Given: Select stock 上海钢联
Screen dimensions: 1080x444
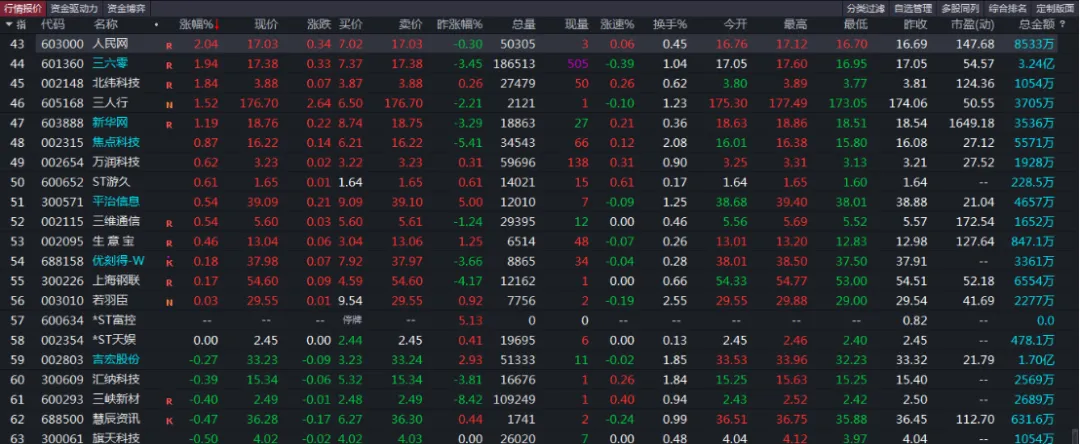Looking at the screenshot, I should point(116,281).
